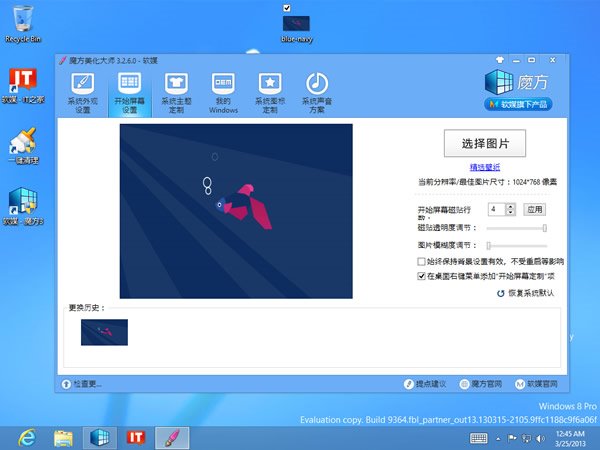This screenshot has width=600, height=450.
Task: Click the 软媒旗下产品 badge
Action: click(518, 104)
